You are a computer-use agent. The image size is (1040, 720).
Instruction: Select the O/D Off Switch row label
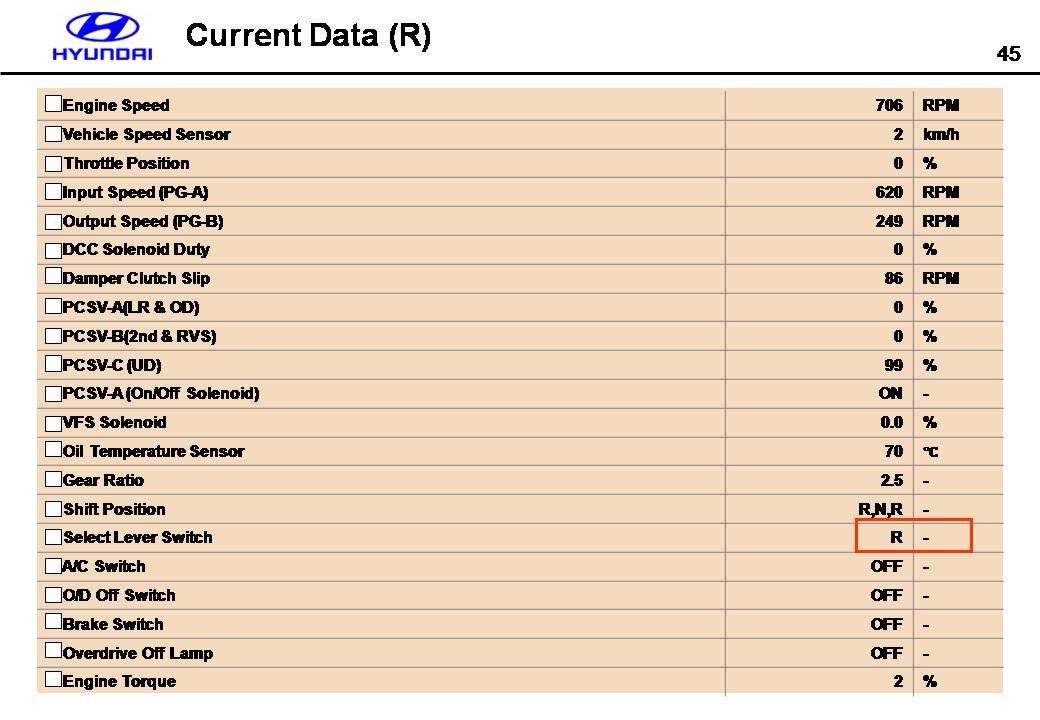pyautogui.click(x=119, y=595)
